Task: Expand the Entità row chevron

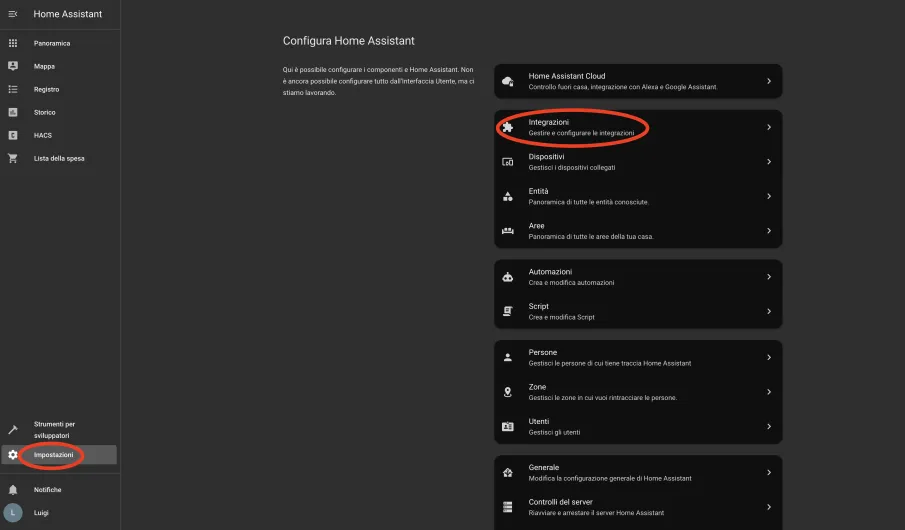Action: (769, 197)
